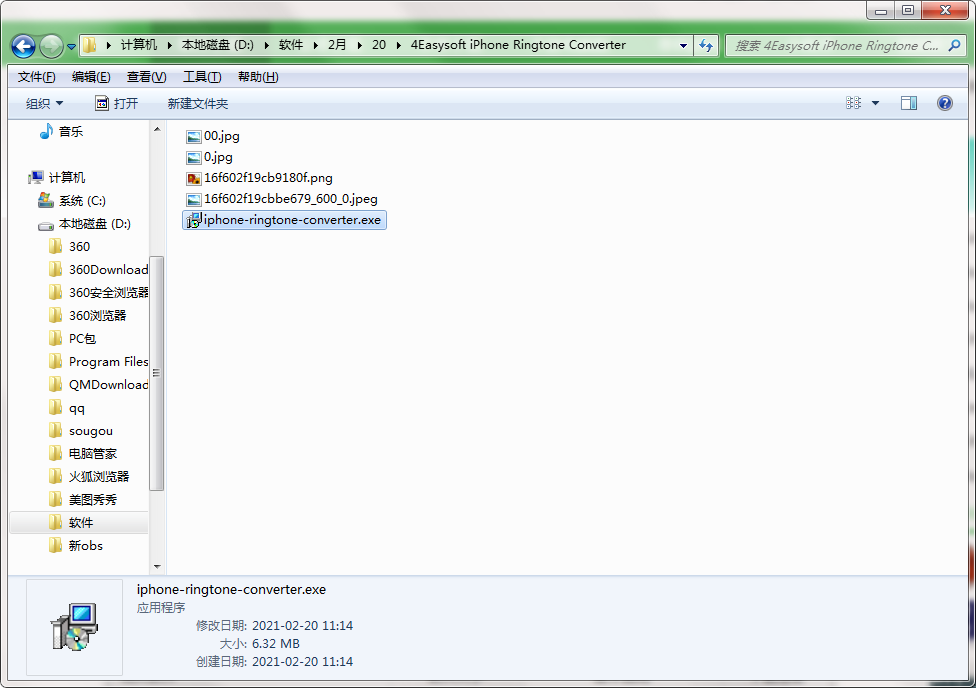Open the 编辑(E) menu
Image resolution: width=976 pixels, height=688 pixels.
tap(91, 77)
